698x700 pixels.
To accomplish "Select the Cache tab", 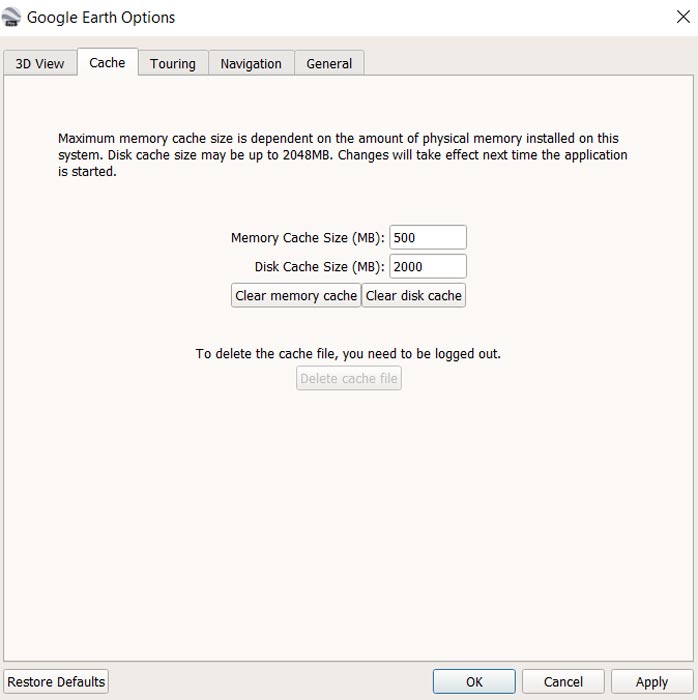I will tap(107, 62).
